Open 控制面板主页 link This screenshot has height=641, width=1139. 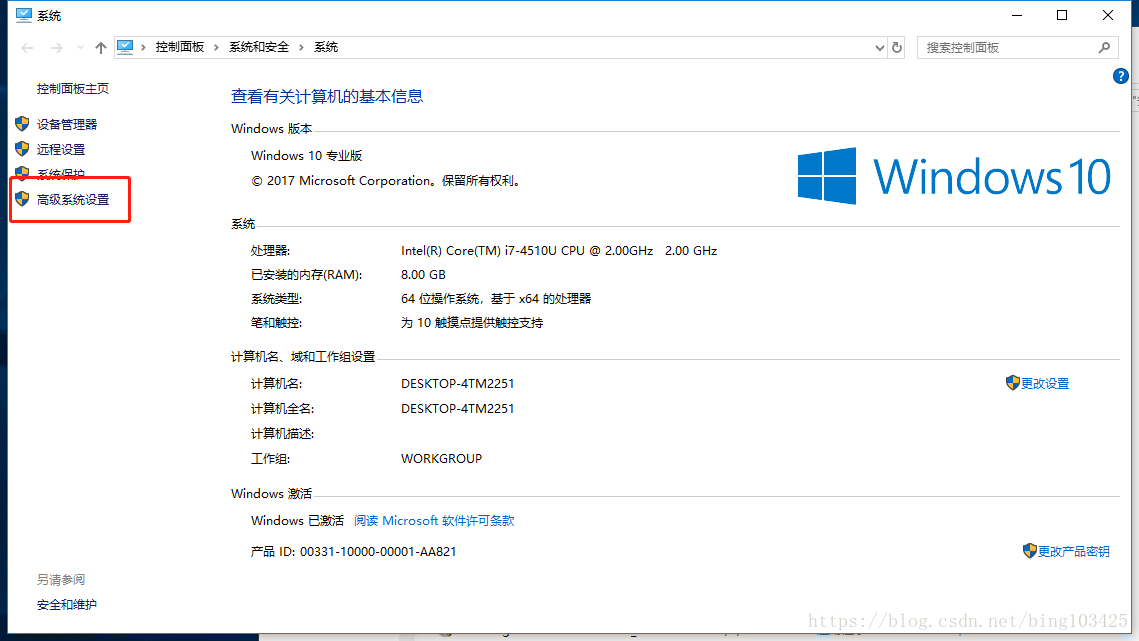(73, 89)
